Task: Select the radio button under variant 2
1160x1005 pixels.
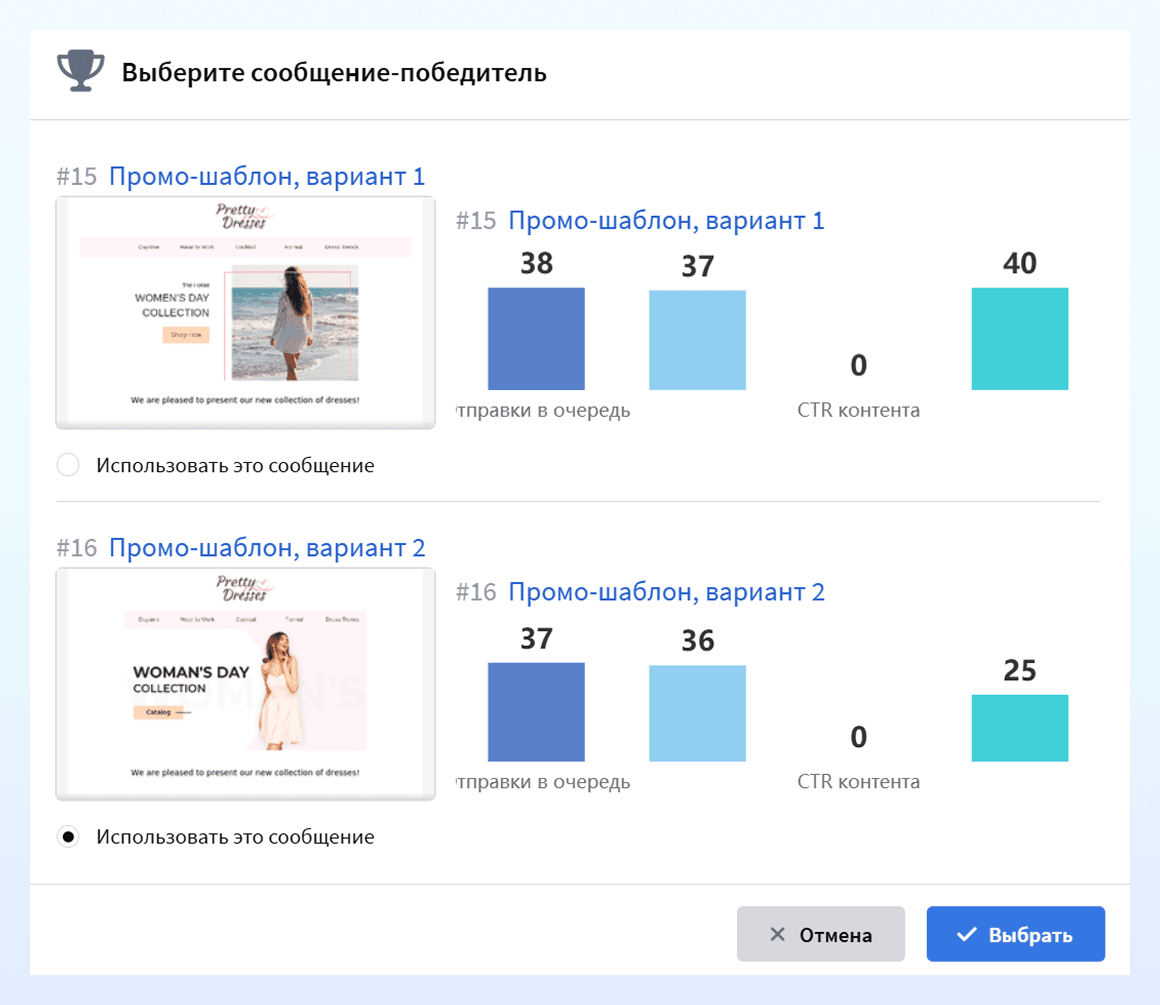Action: [x=68, y=836]
